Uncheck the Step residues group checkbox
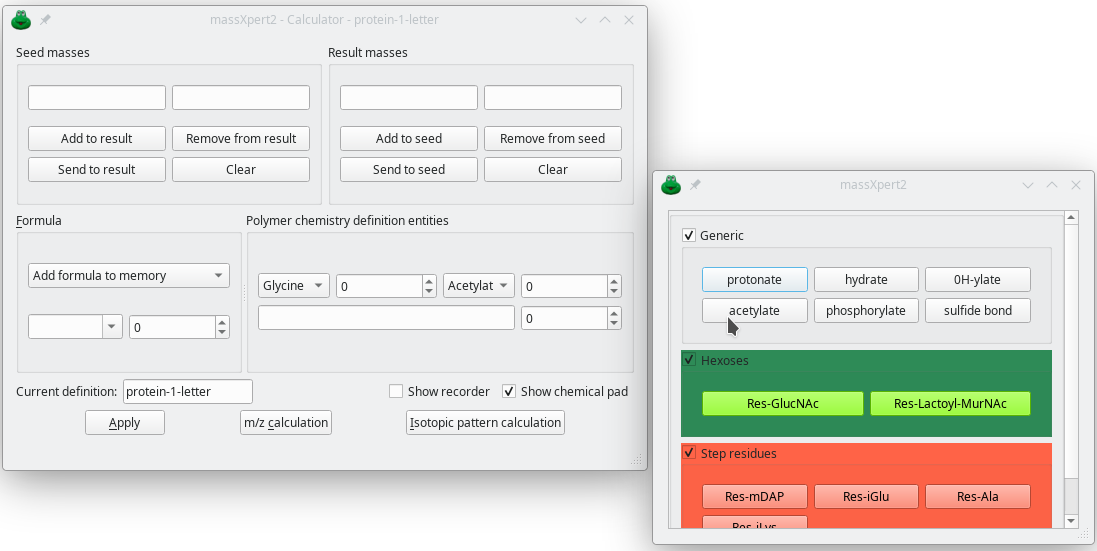The height and width of the screenshot is (551, 1097). pyautogui.click(x=689, y=453)
